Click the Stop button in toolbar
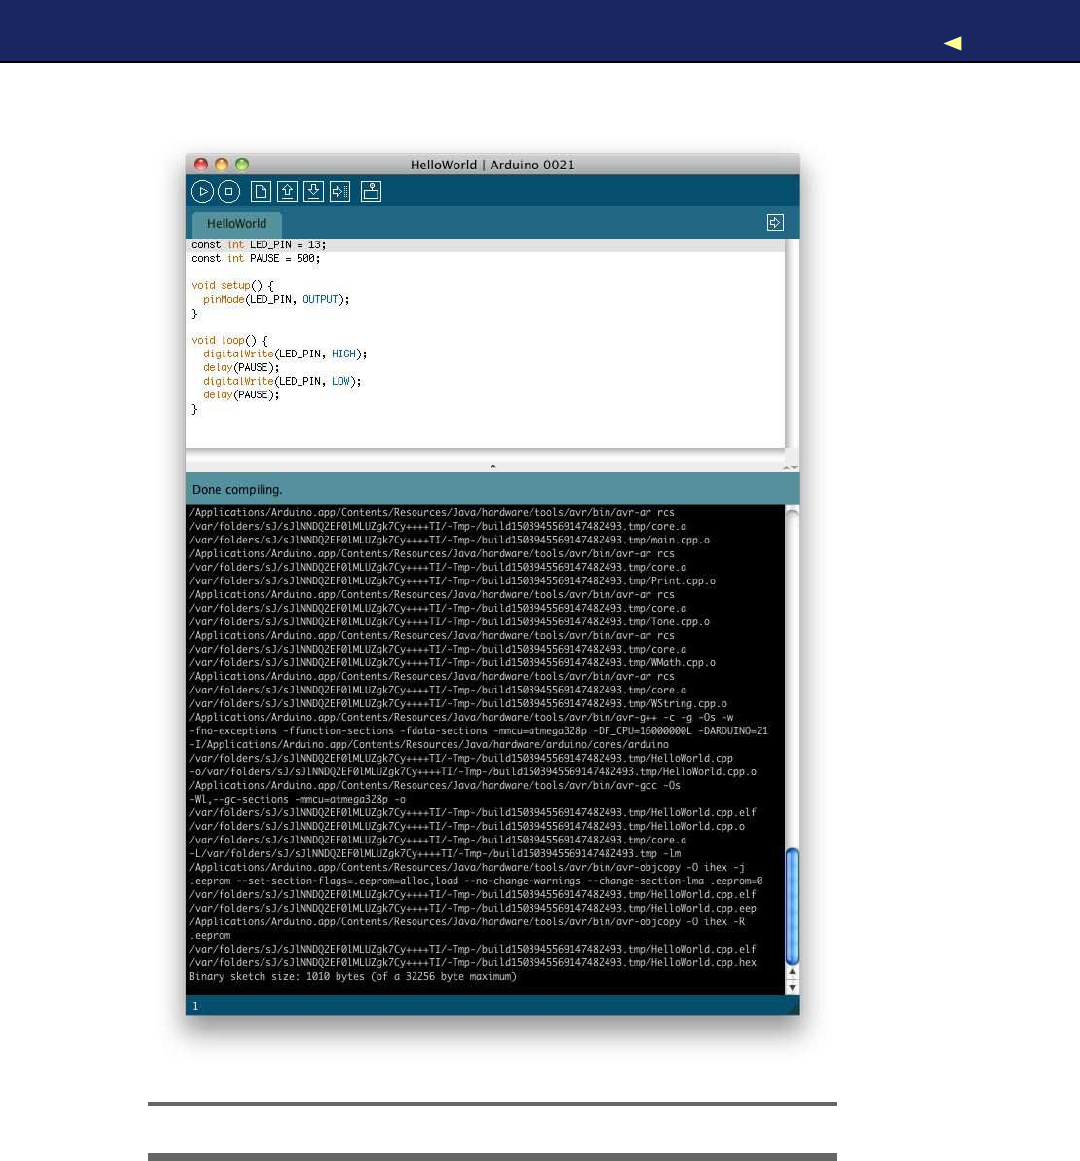The image size is (1080, 1161). pos(229,192)
